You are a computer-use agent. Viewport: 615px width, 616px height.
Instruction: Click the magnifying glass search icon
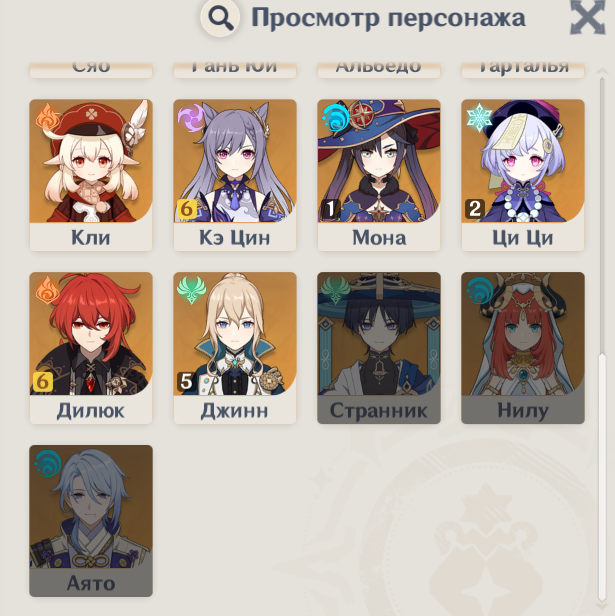tap(220, 18)
